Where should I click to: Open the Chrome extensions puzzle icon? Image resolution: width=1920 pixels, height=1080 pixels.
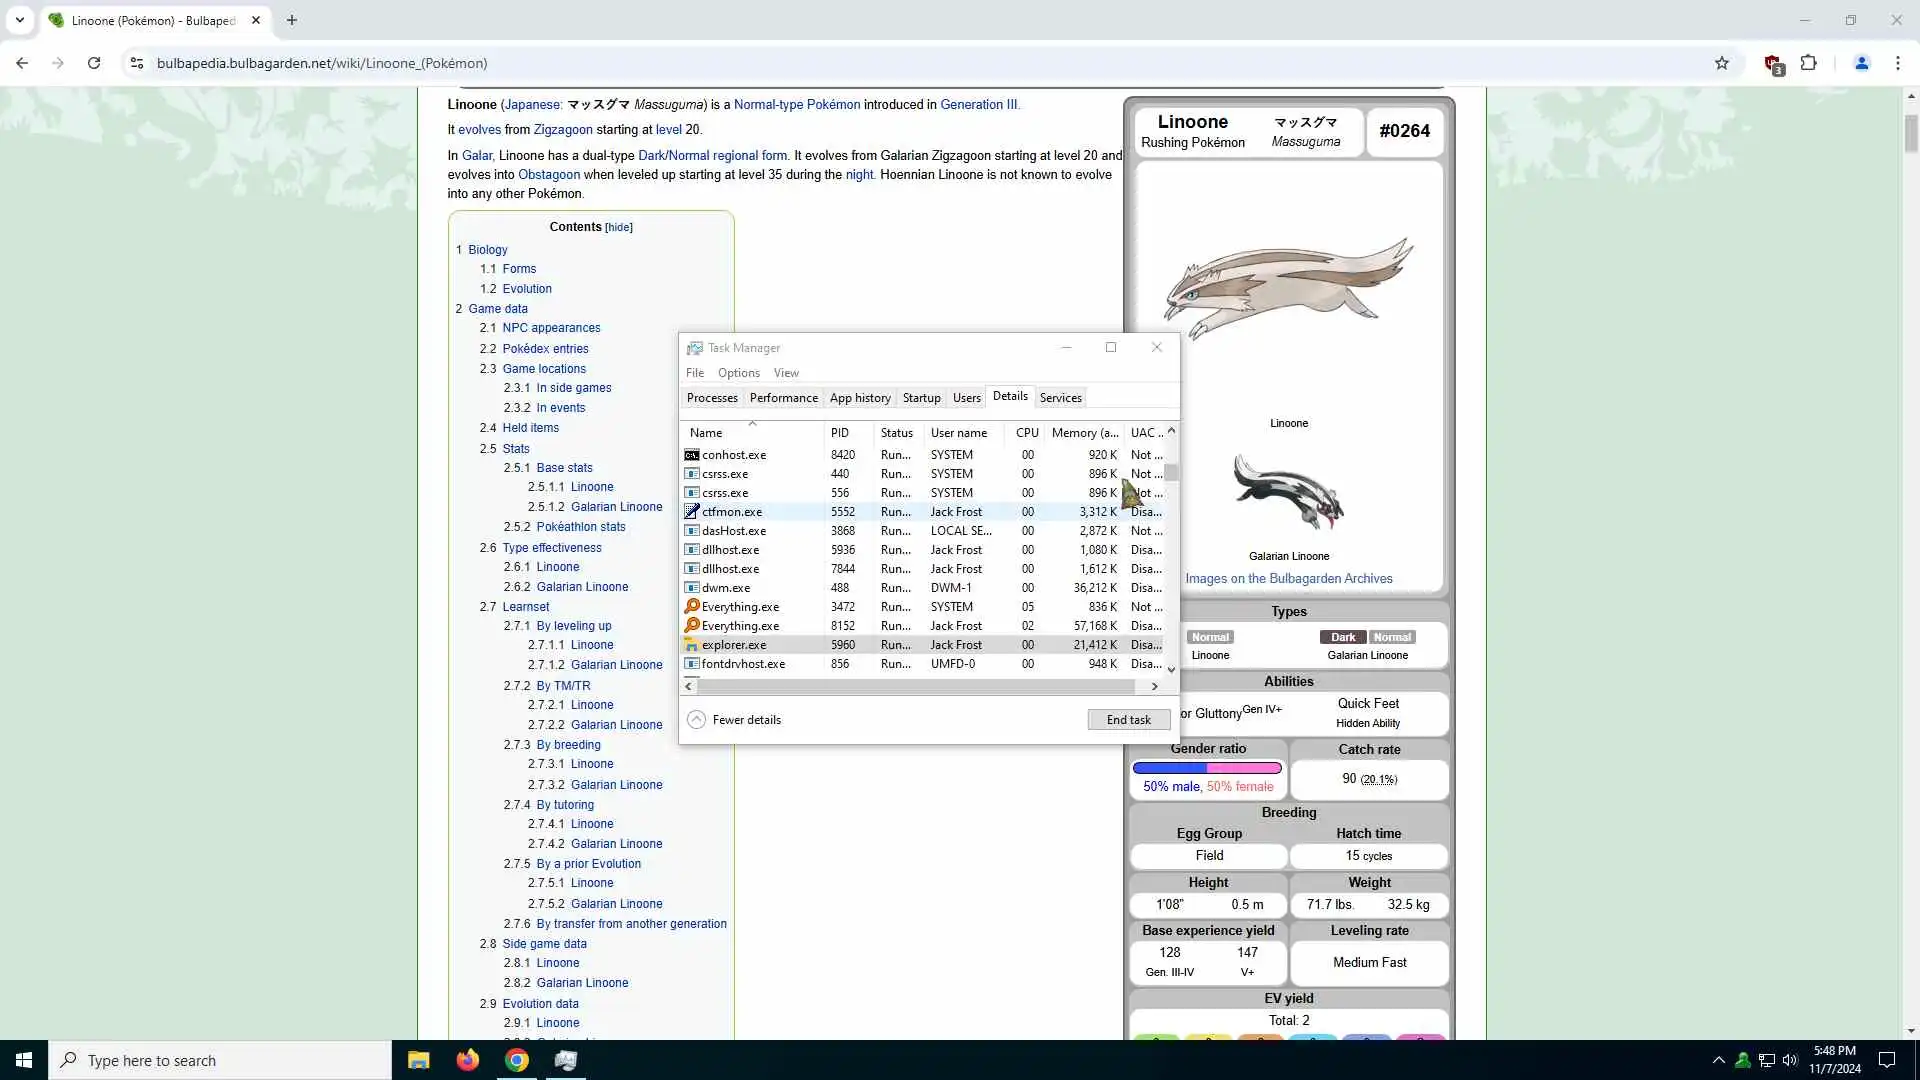(1808, 63)
